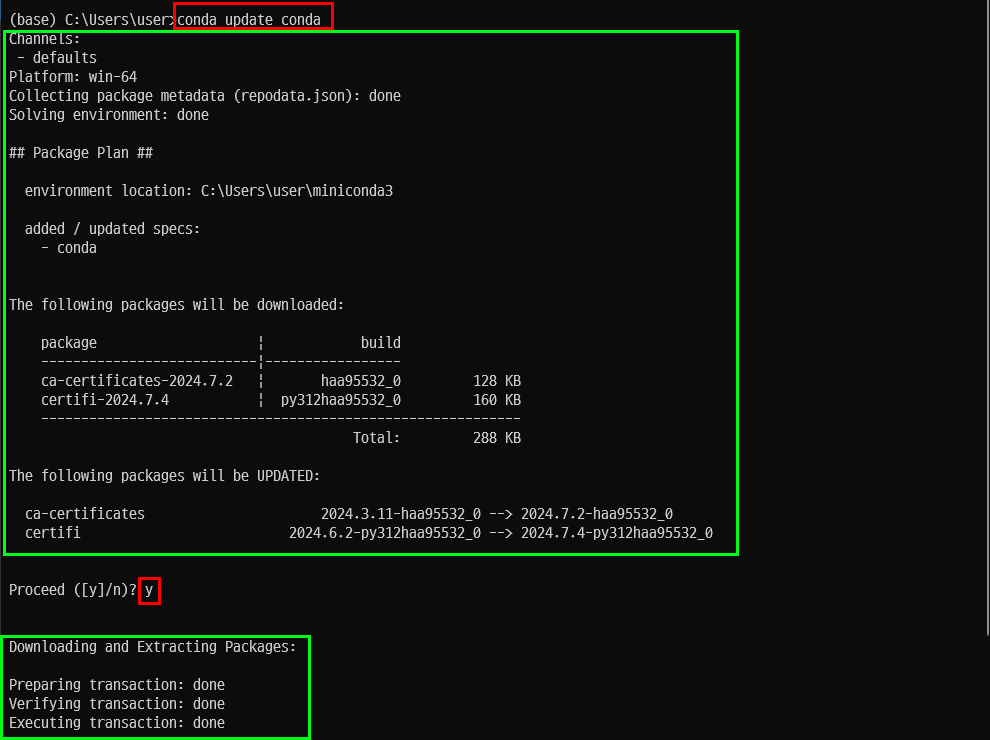Click 'Downloading and Extracting Packages:' line

pos(152,647)
